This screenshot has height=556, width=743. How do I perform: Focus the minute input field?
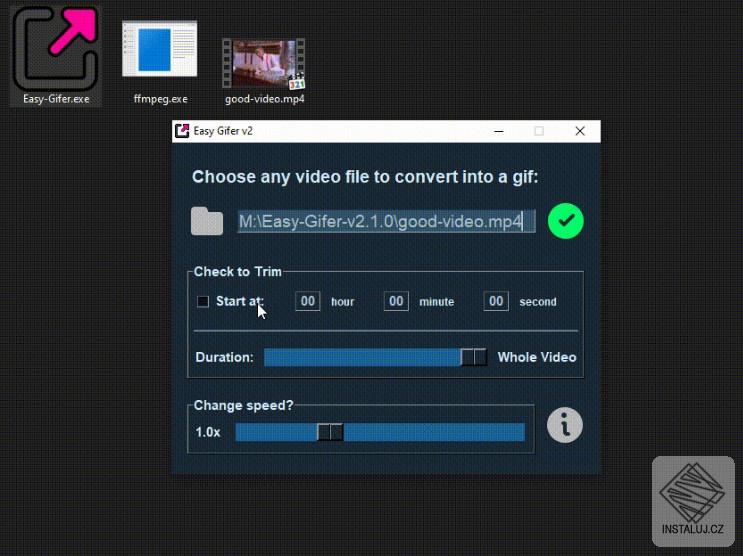(x=396, y=301)
